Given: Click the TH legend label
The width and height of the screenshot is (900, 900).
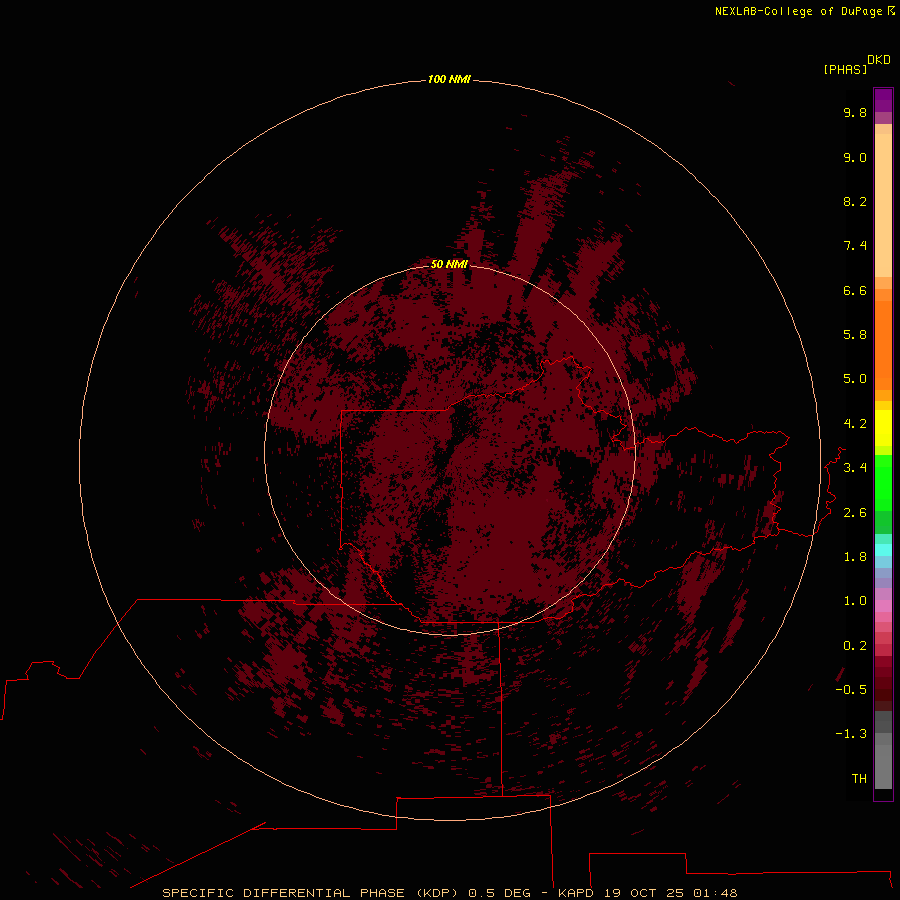Looking at the screenshot, I should click(x=859, y=779).
